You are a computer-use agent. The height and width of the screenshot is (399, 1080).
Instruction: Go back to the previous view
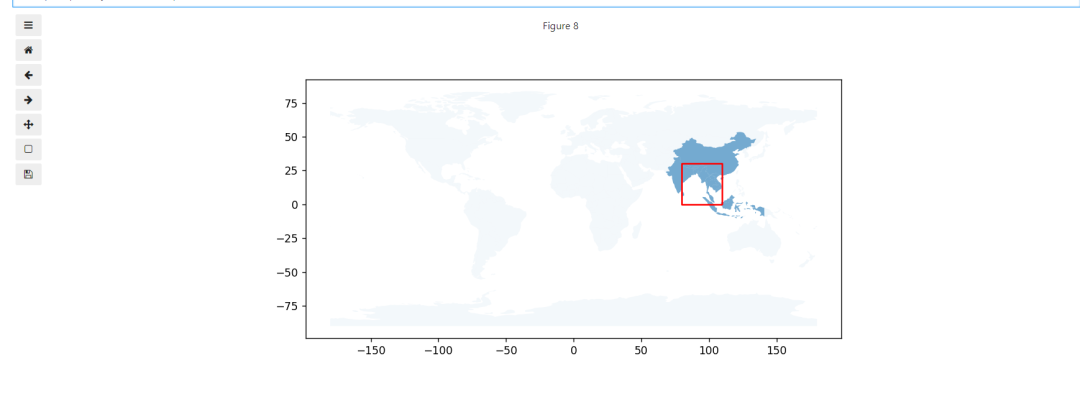tap(28, 75)
